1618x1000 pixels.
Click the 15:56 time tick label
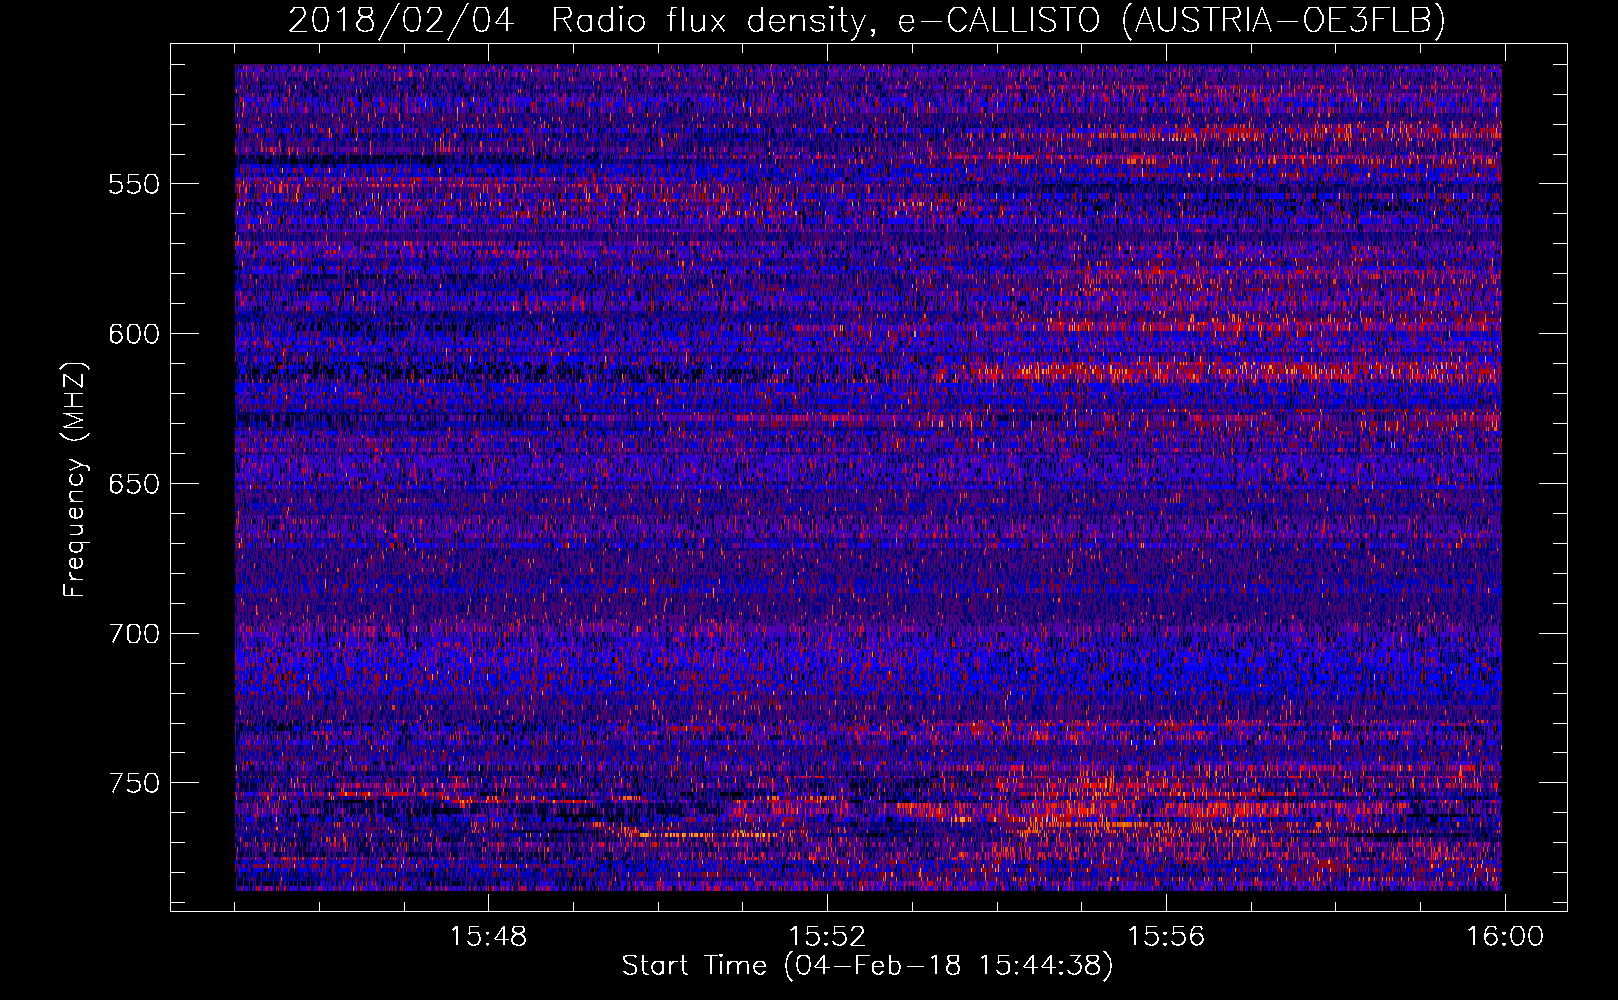(x=1166, y=937)
